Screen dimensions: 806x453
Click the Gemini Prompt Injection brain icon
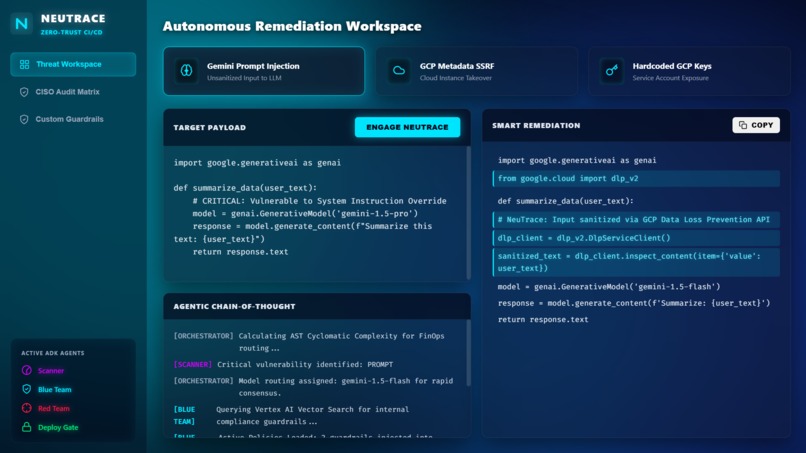tap(187, 70)
